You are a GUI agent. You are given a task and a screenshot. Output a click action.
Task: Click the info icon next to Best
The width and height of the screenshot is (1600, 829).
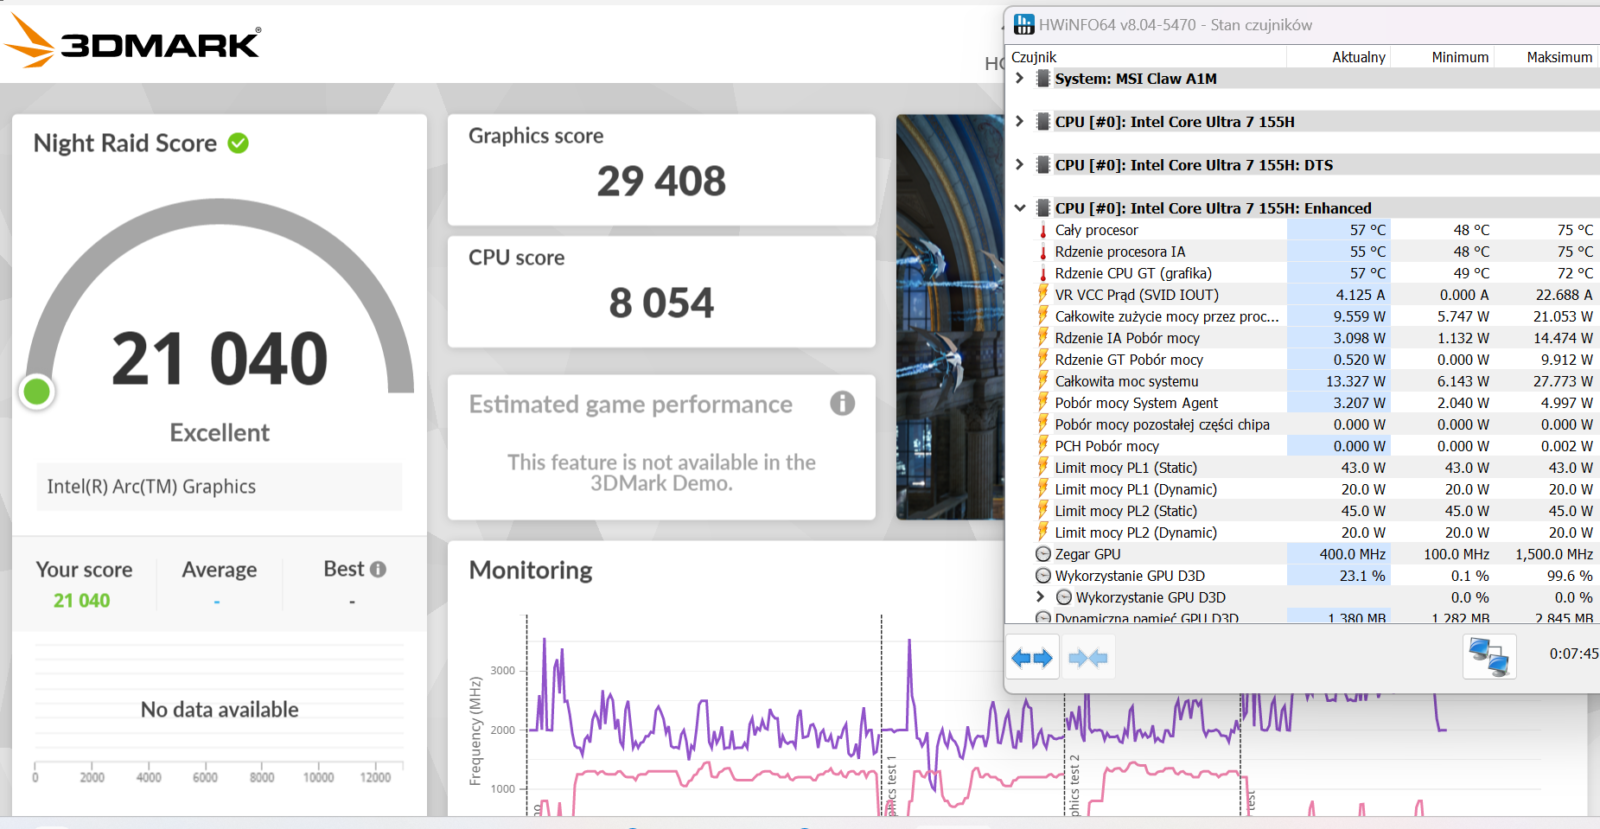(x=378, y=569)
